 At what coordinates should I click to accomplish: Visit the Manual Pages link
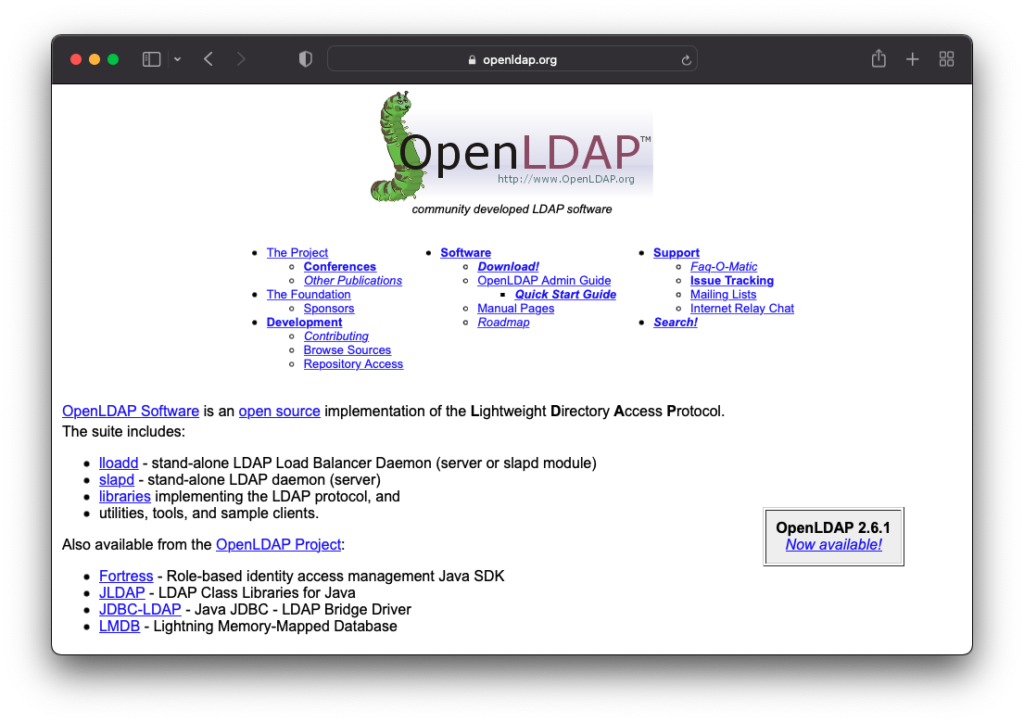coord(515,308)
